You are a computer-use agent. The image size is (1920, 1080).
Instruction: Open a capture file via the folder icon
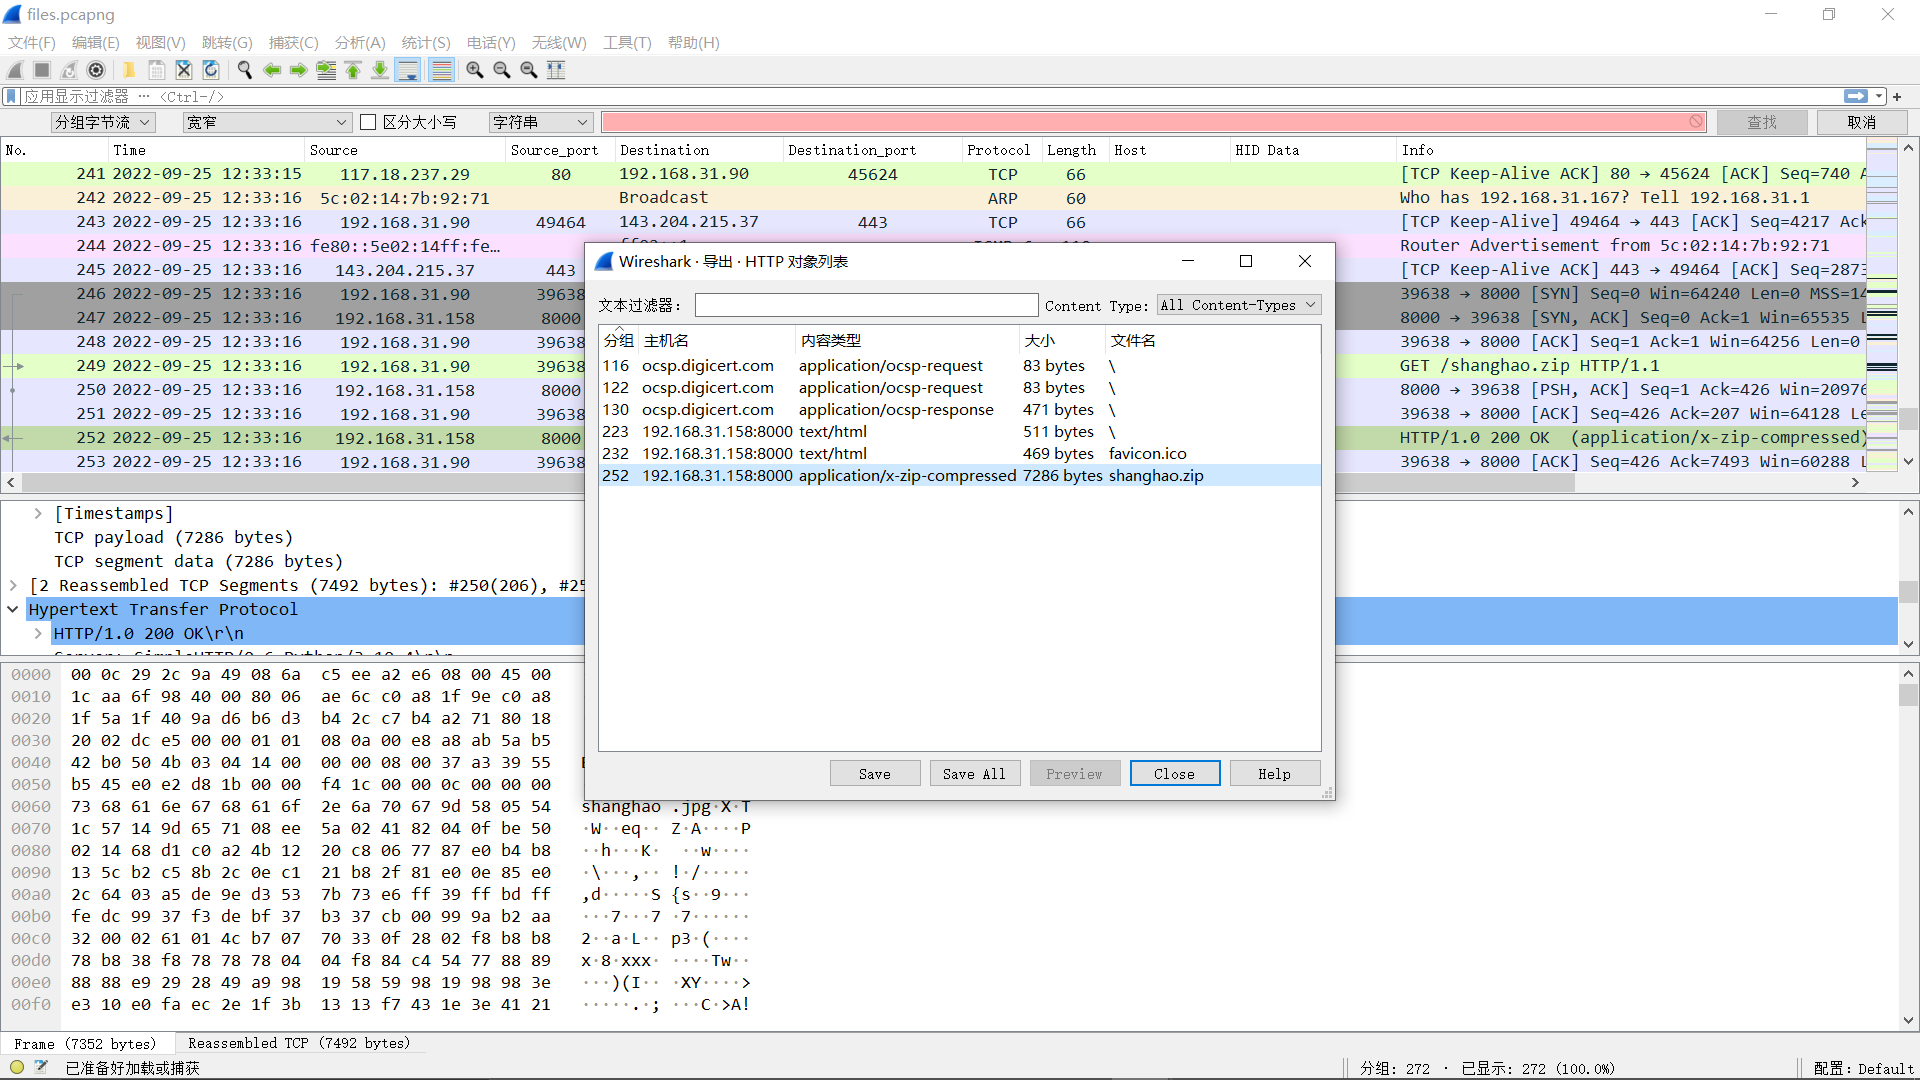coord(128,70)
